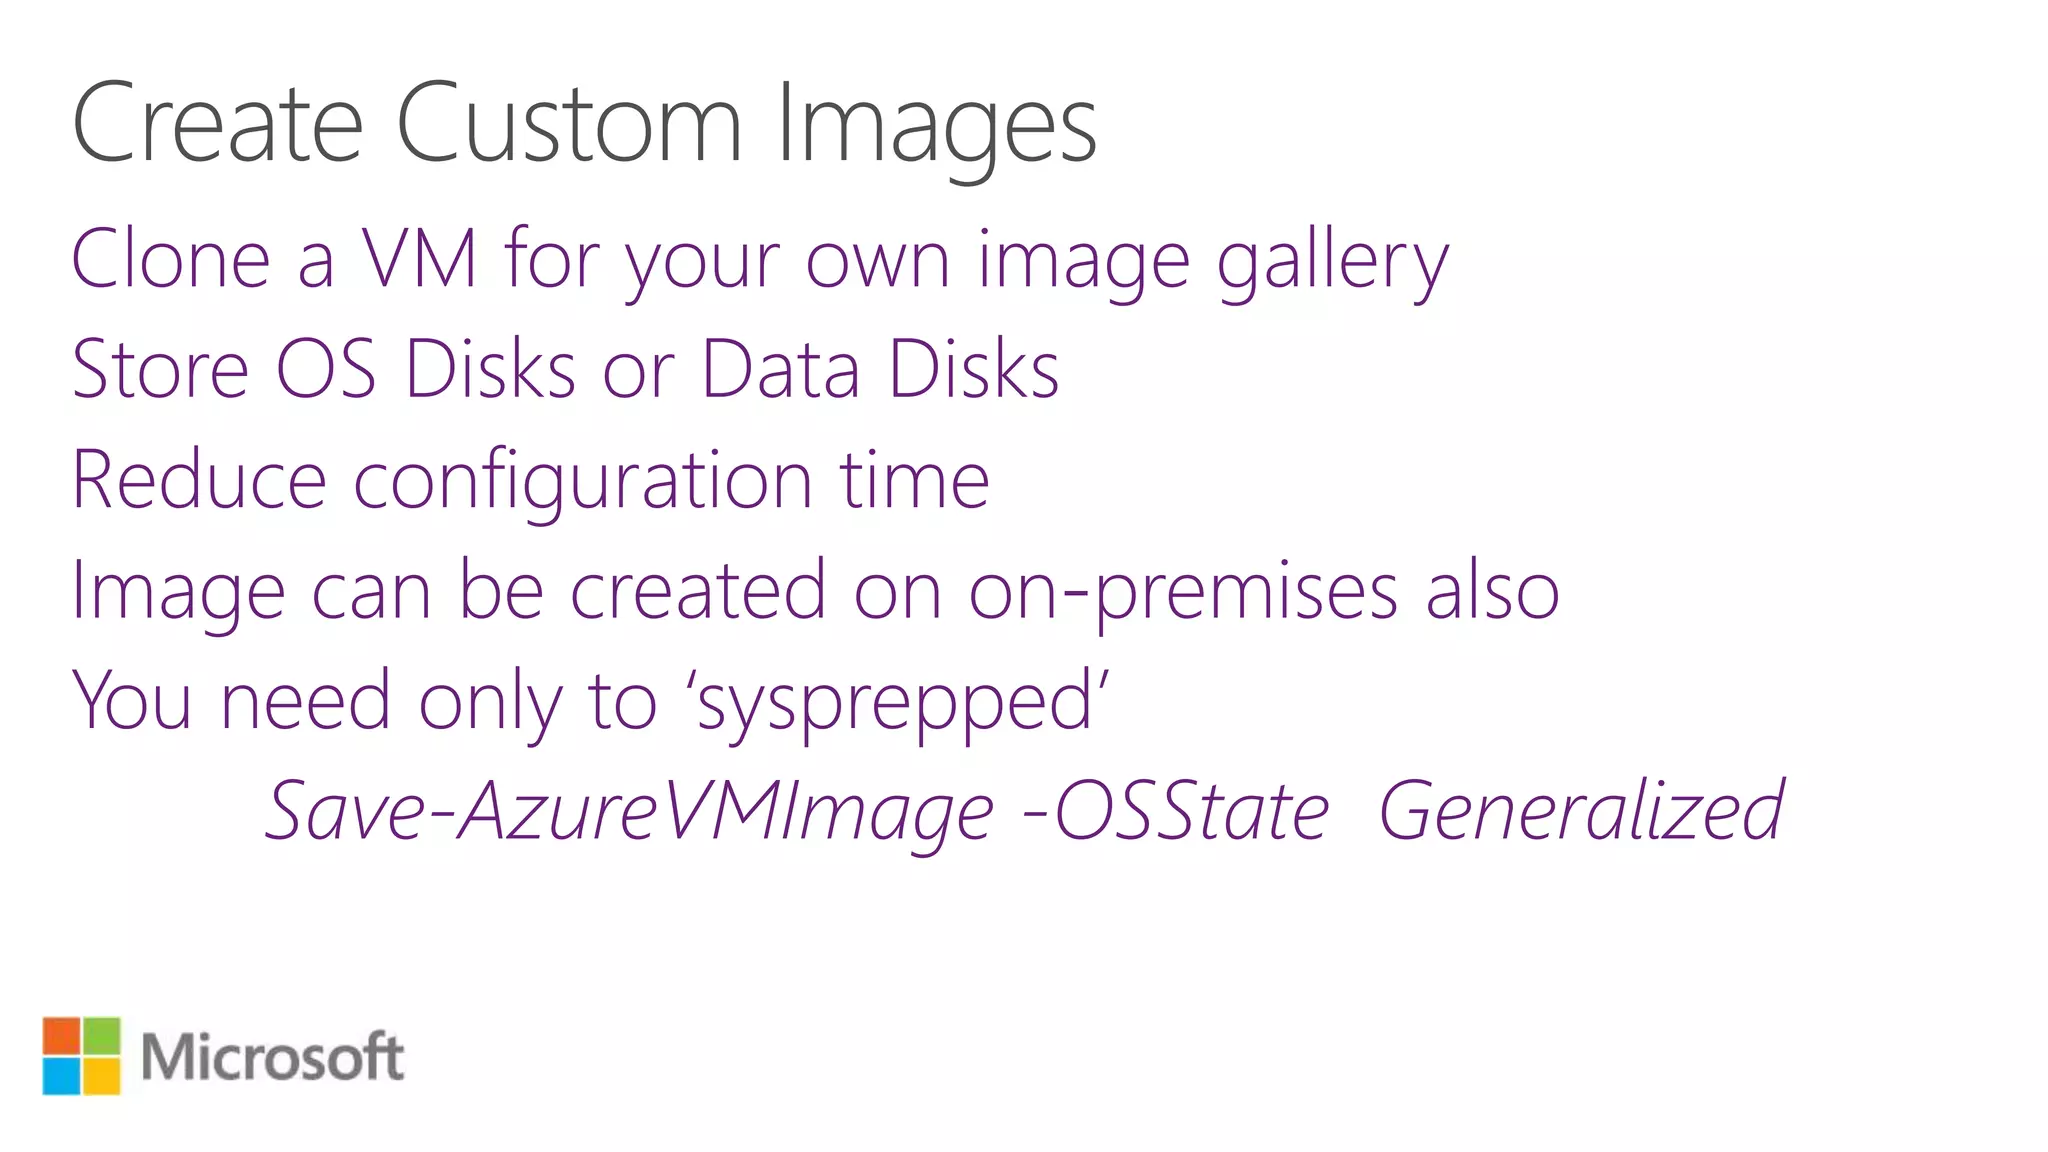Click the '-OSState' parameter text

1176,811
